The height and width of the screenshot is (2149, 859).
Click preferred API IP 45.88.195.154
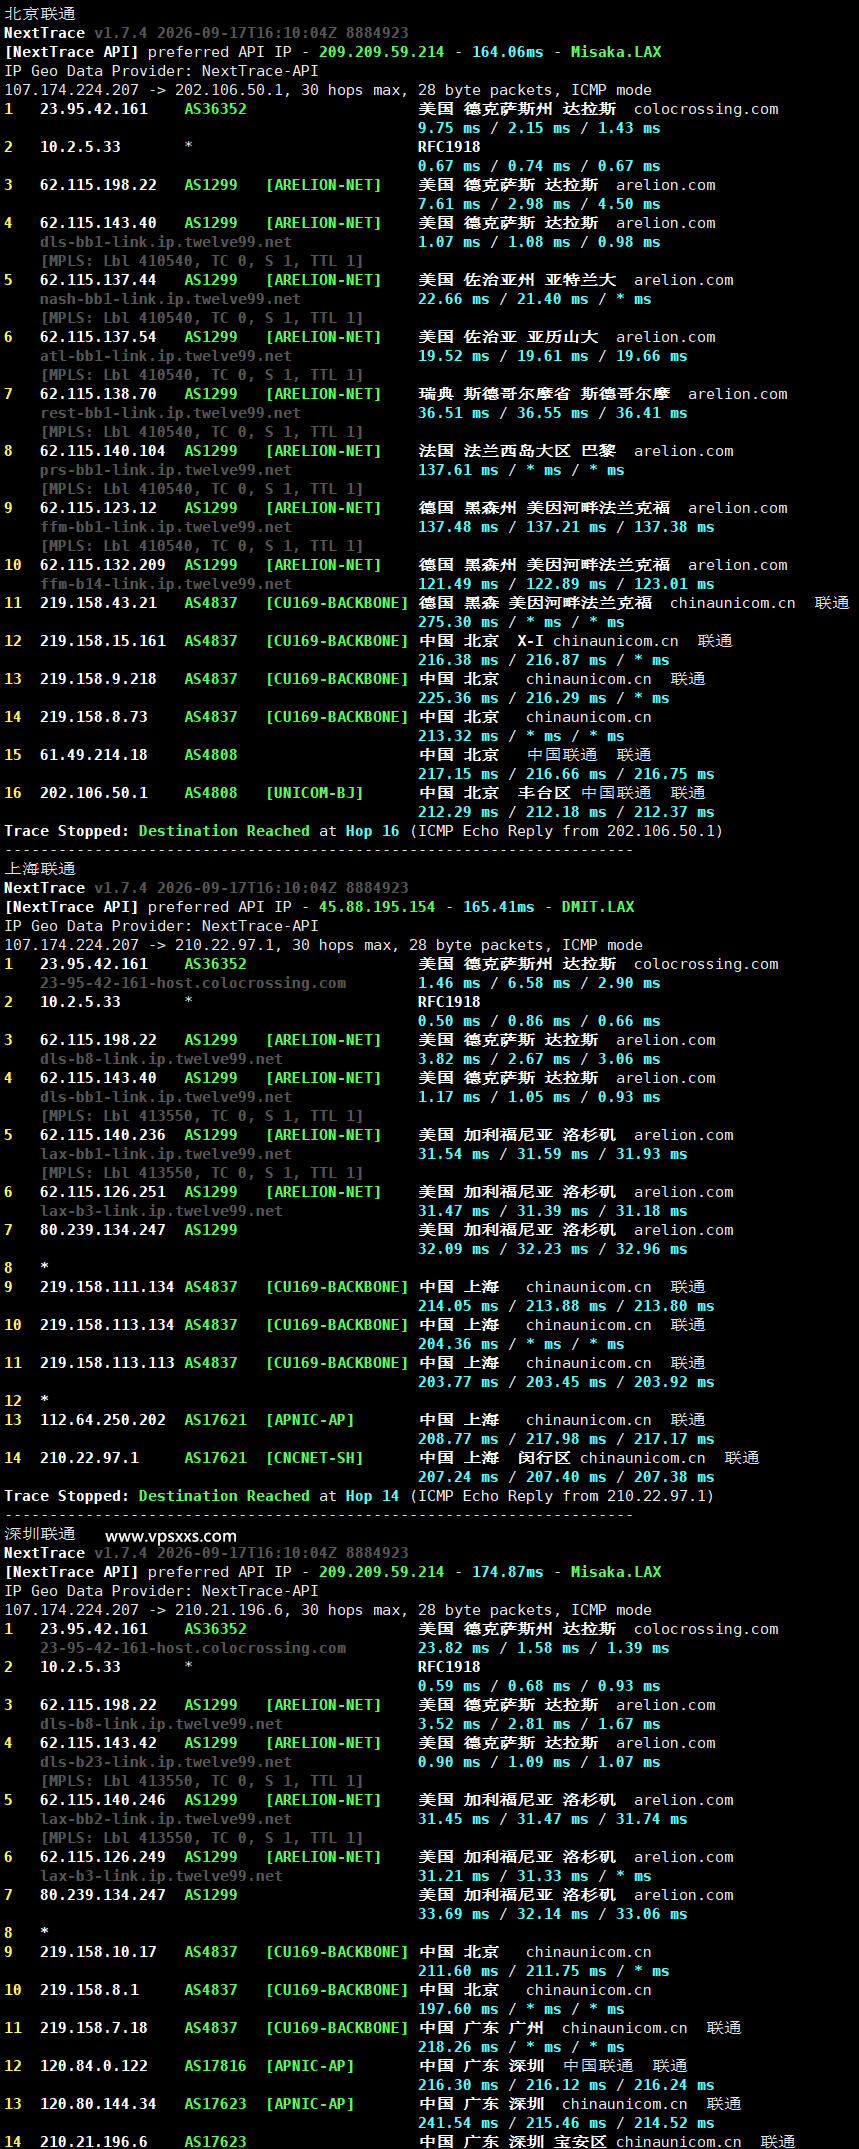click(377, 907)
